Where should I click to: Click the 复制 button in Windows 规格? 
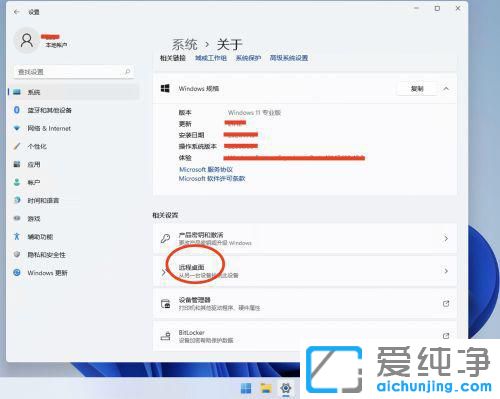pos(417,89)
